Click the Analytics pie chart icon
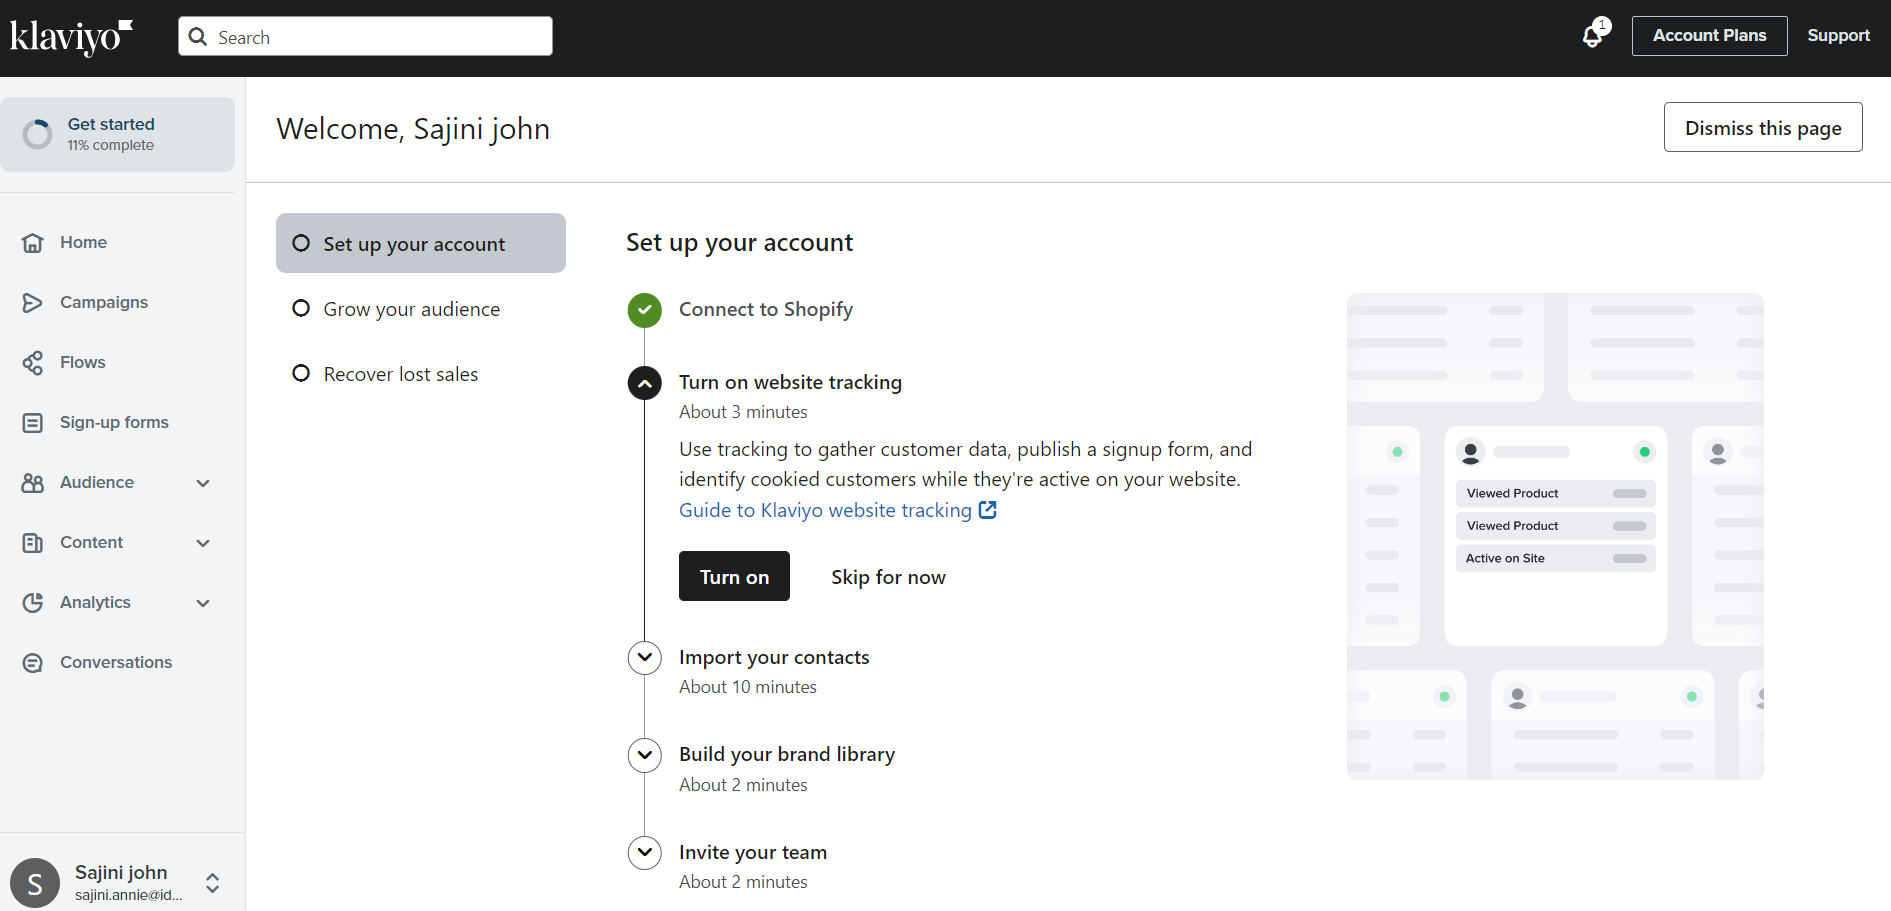1891x911 pixels. [x=33, y=603]
